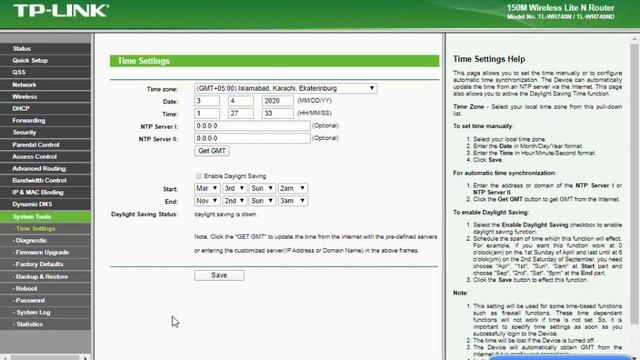640x360 pixels.
Task: Click the help panel vertical scrollbar
Action: 634,184
